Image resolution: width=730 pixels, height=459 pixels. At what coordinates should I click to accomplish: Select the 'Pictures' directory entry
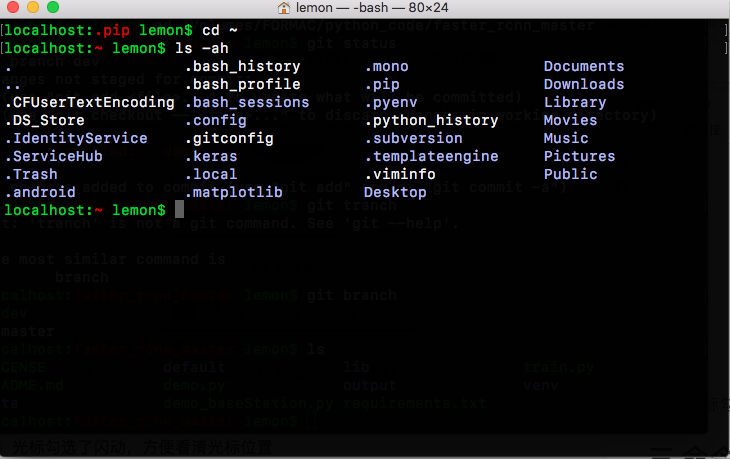580,156
